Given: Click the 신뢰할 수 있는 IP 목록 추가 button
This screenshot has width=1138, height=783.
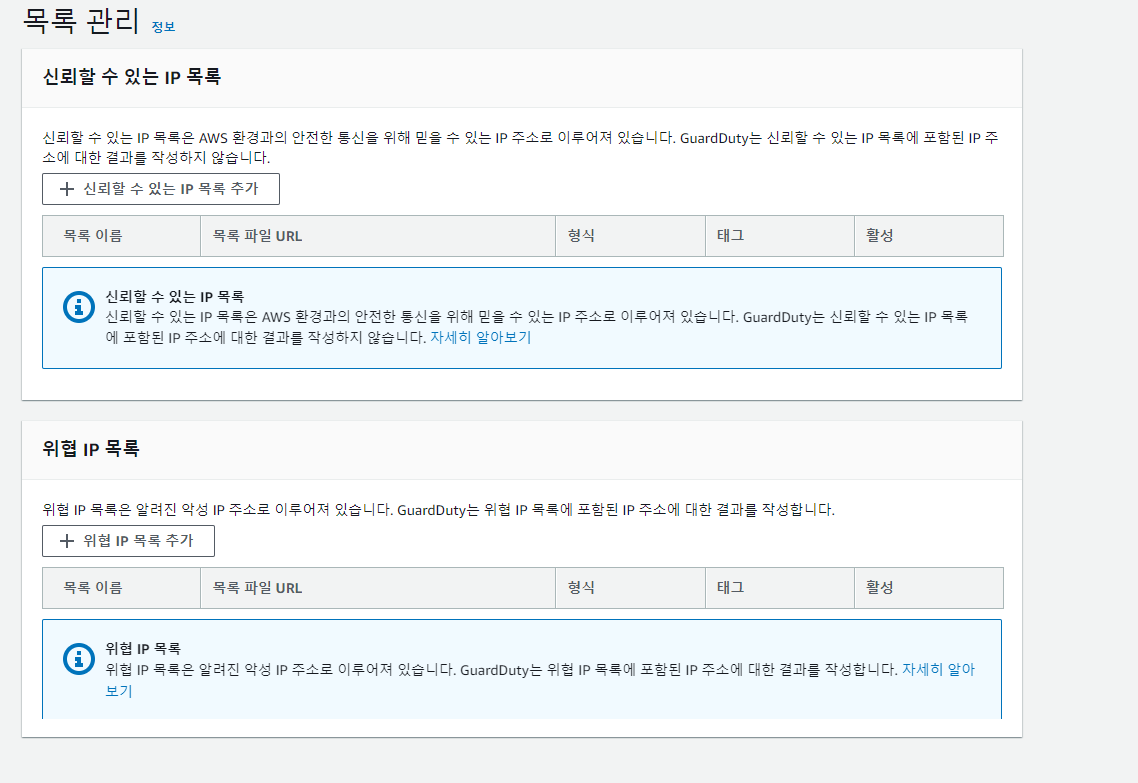Looking at the screenshot, I should coord(160,189).
